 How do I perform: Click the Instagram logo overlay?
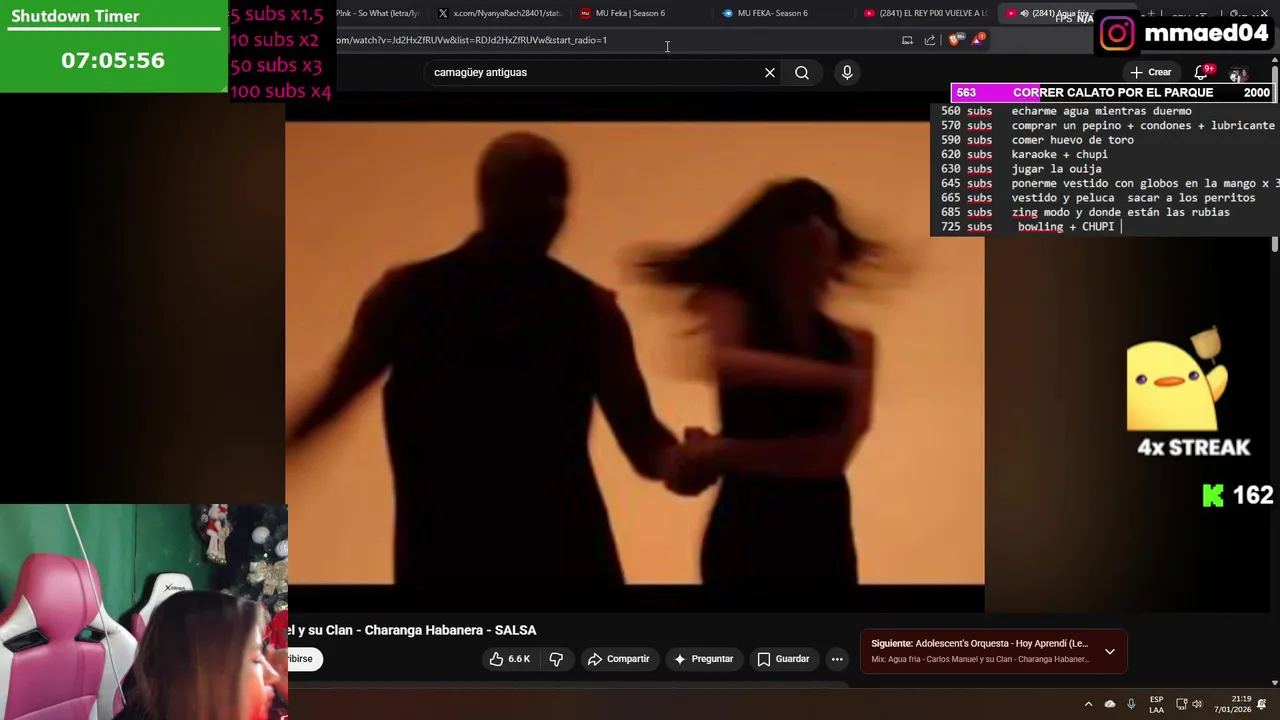1117,33
